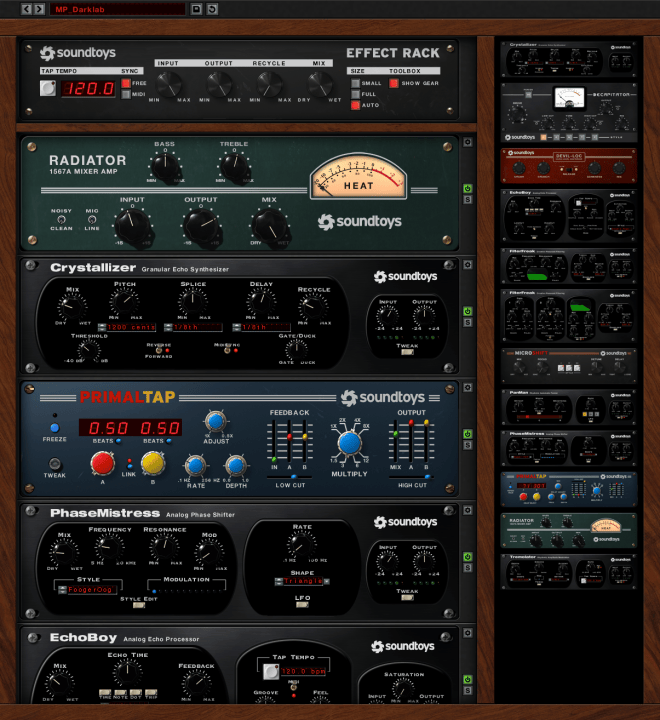Toggle the PrimalTap Freeze button
The height and width of the screenshot is (720, 660).
click(x=55, y=428)
